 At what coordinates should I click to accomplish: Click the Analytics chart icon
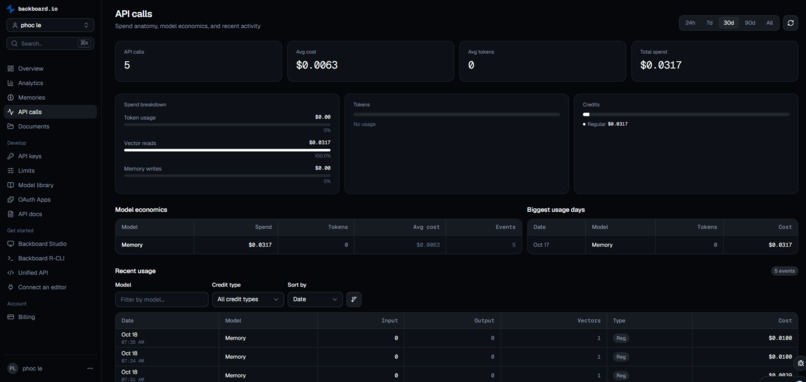(x=11, y=83)
